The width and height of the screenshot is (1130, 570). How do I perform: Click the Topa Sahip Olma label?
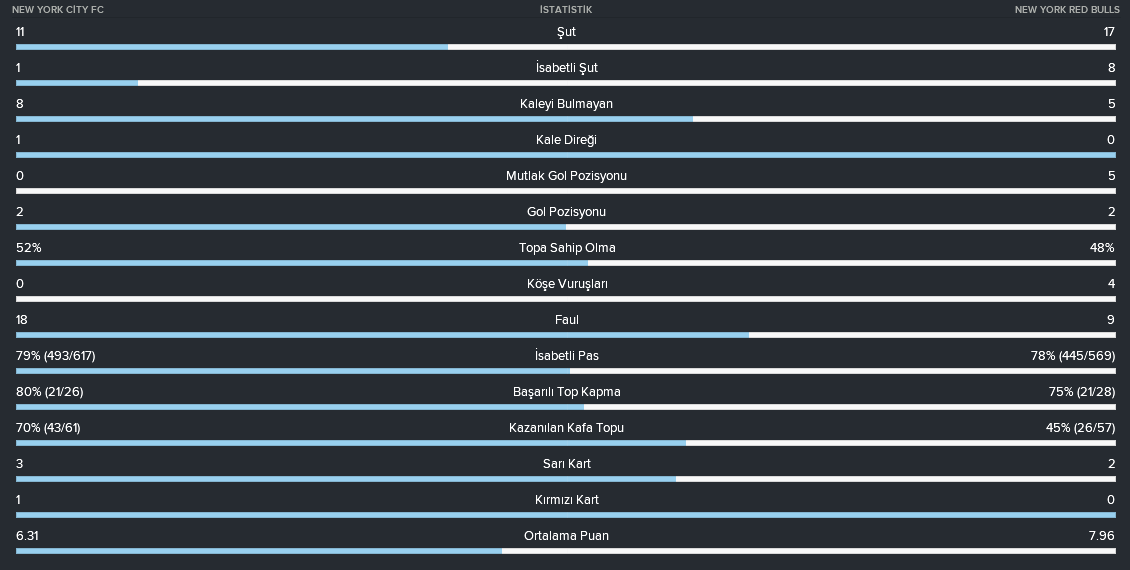tap(566, 248)
